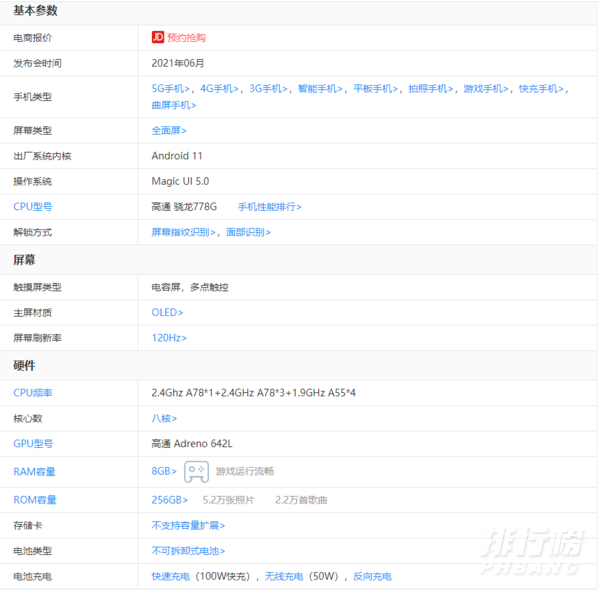
Task: Click the 2021年06月 release date text
Action: [178, 63]
